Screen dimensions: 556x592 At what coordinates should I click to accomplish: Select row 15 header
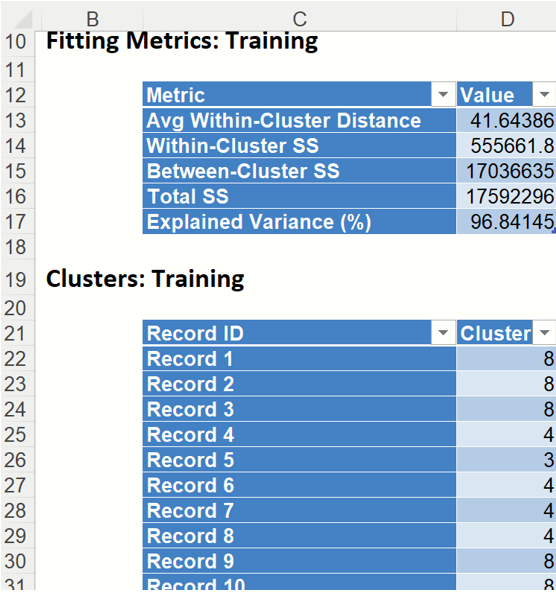click(17, 171)
